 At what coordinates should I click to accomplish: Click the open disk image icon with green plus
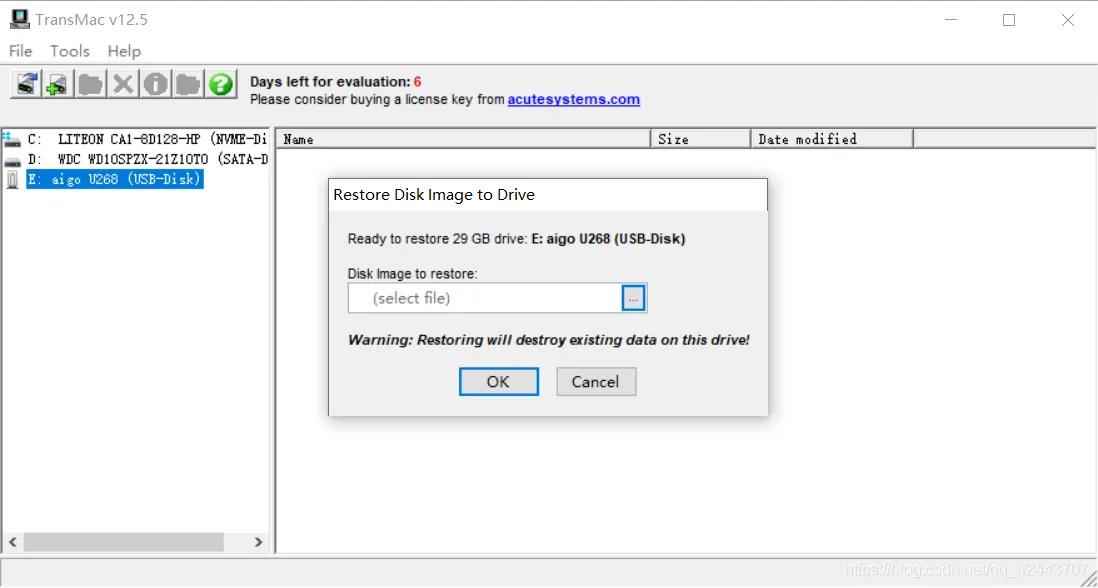tap(57, 85)
